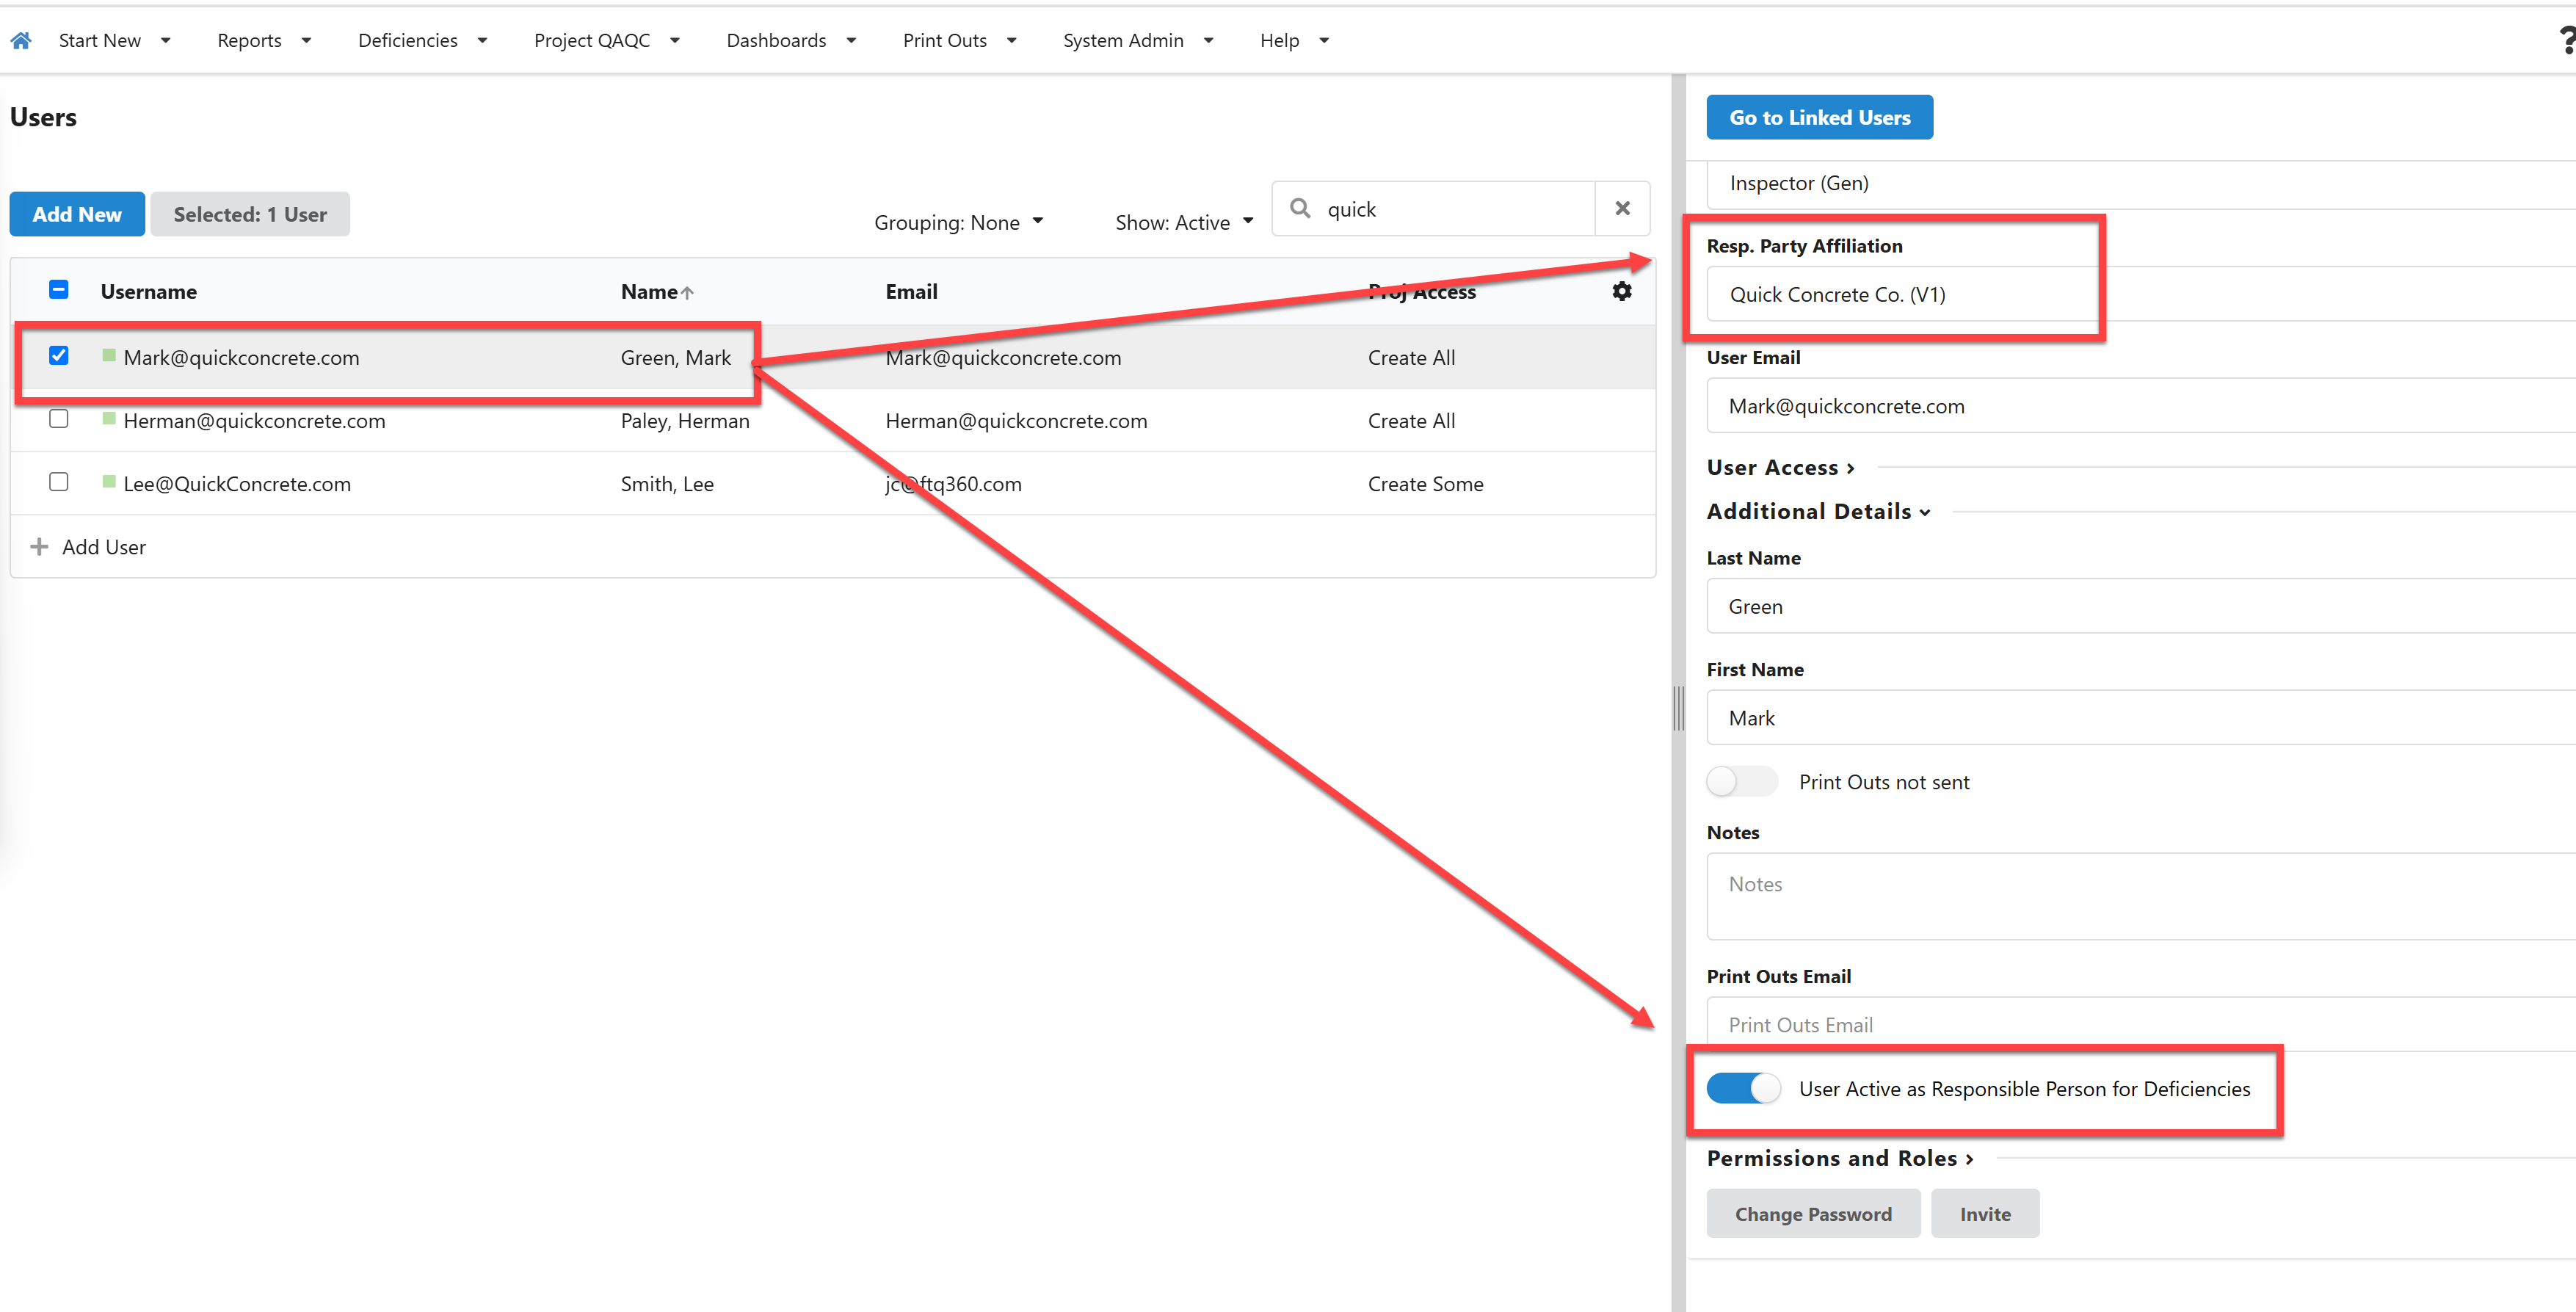Open the System Admin menu
The image size is (2576, 1312).
[x=1137, y=40]
